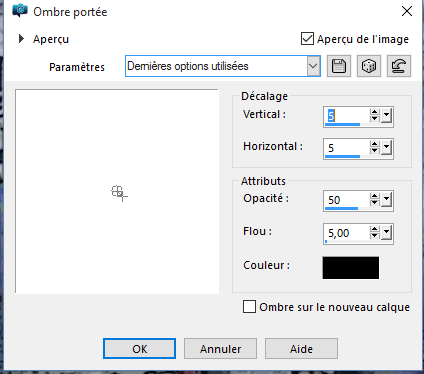Click the Annuler button
This screenshot has width=424, height=374.
pyautogui.click(x=220, y=349)
